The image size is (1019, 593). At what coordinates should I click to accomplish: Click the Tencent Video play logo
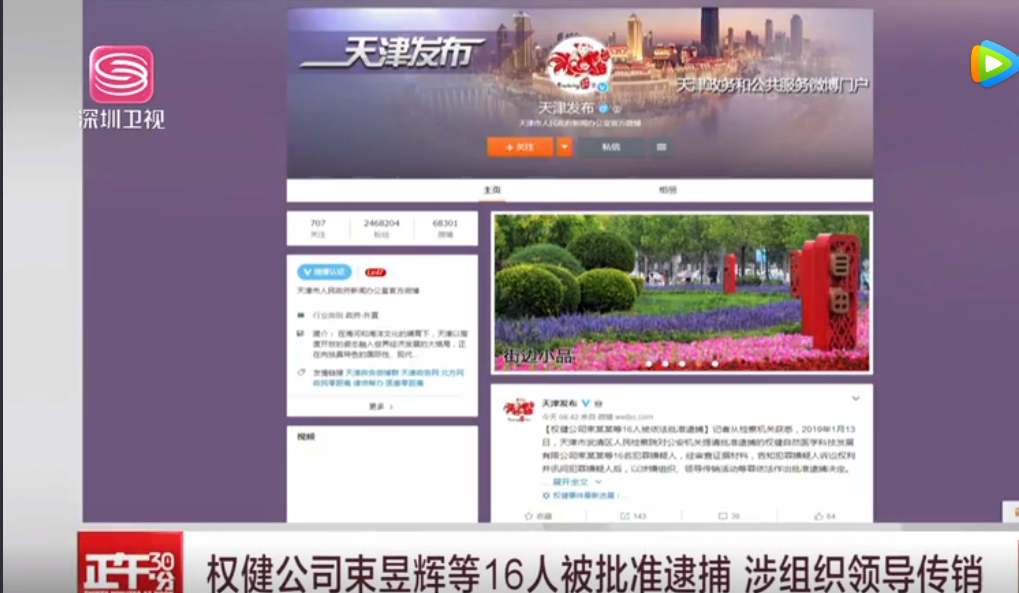[994, 63]
